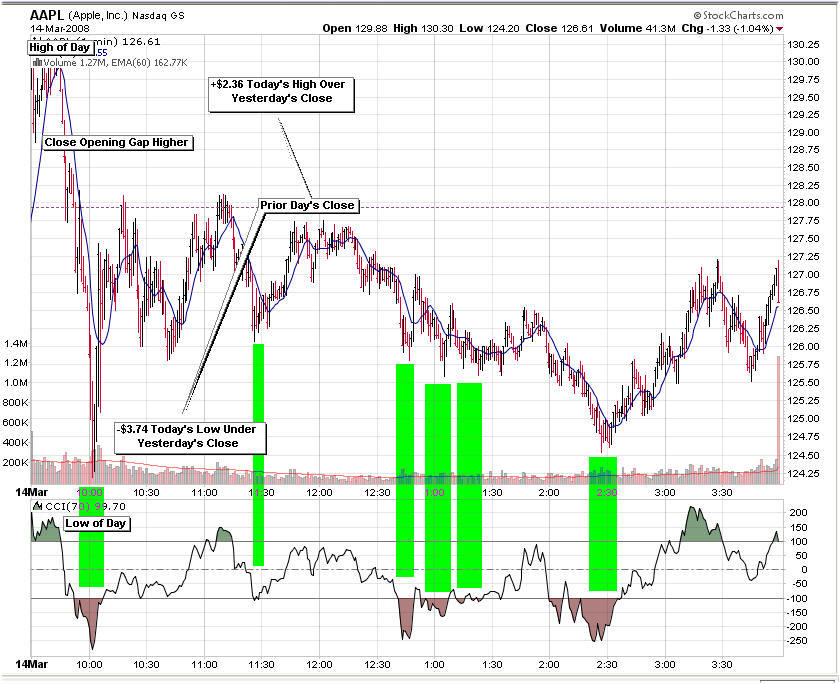Screen dimensions: 840x684
Task: Click the 200K volume axis label
Action: (x=16, y=463)
